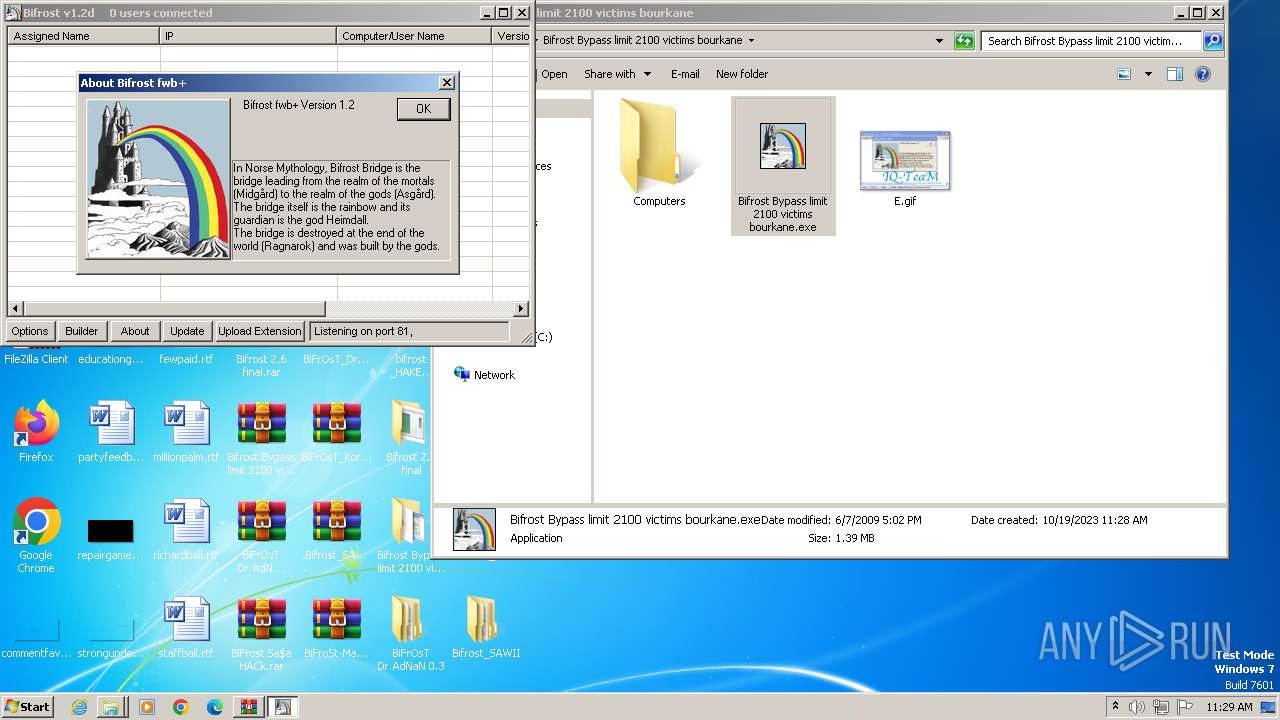1280x720 pixels.
Task: Switch to Bifrost taskbar button
Action: coord(282,707)
